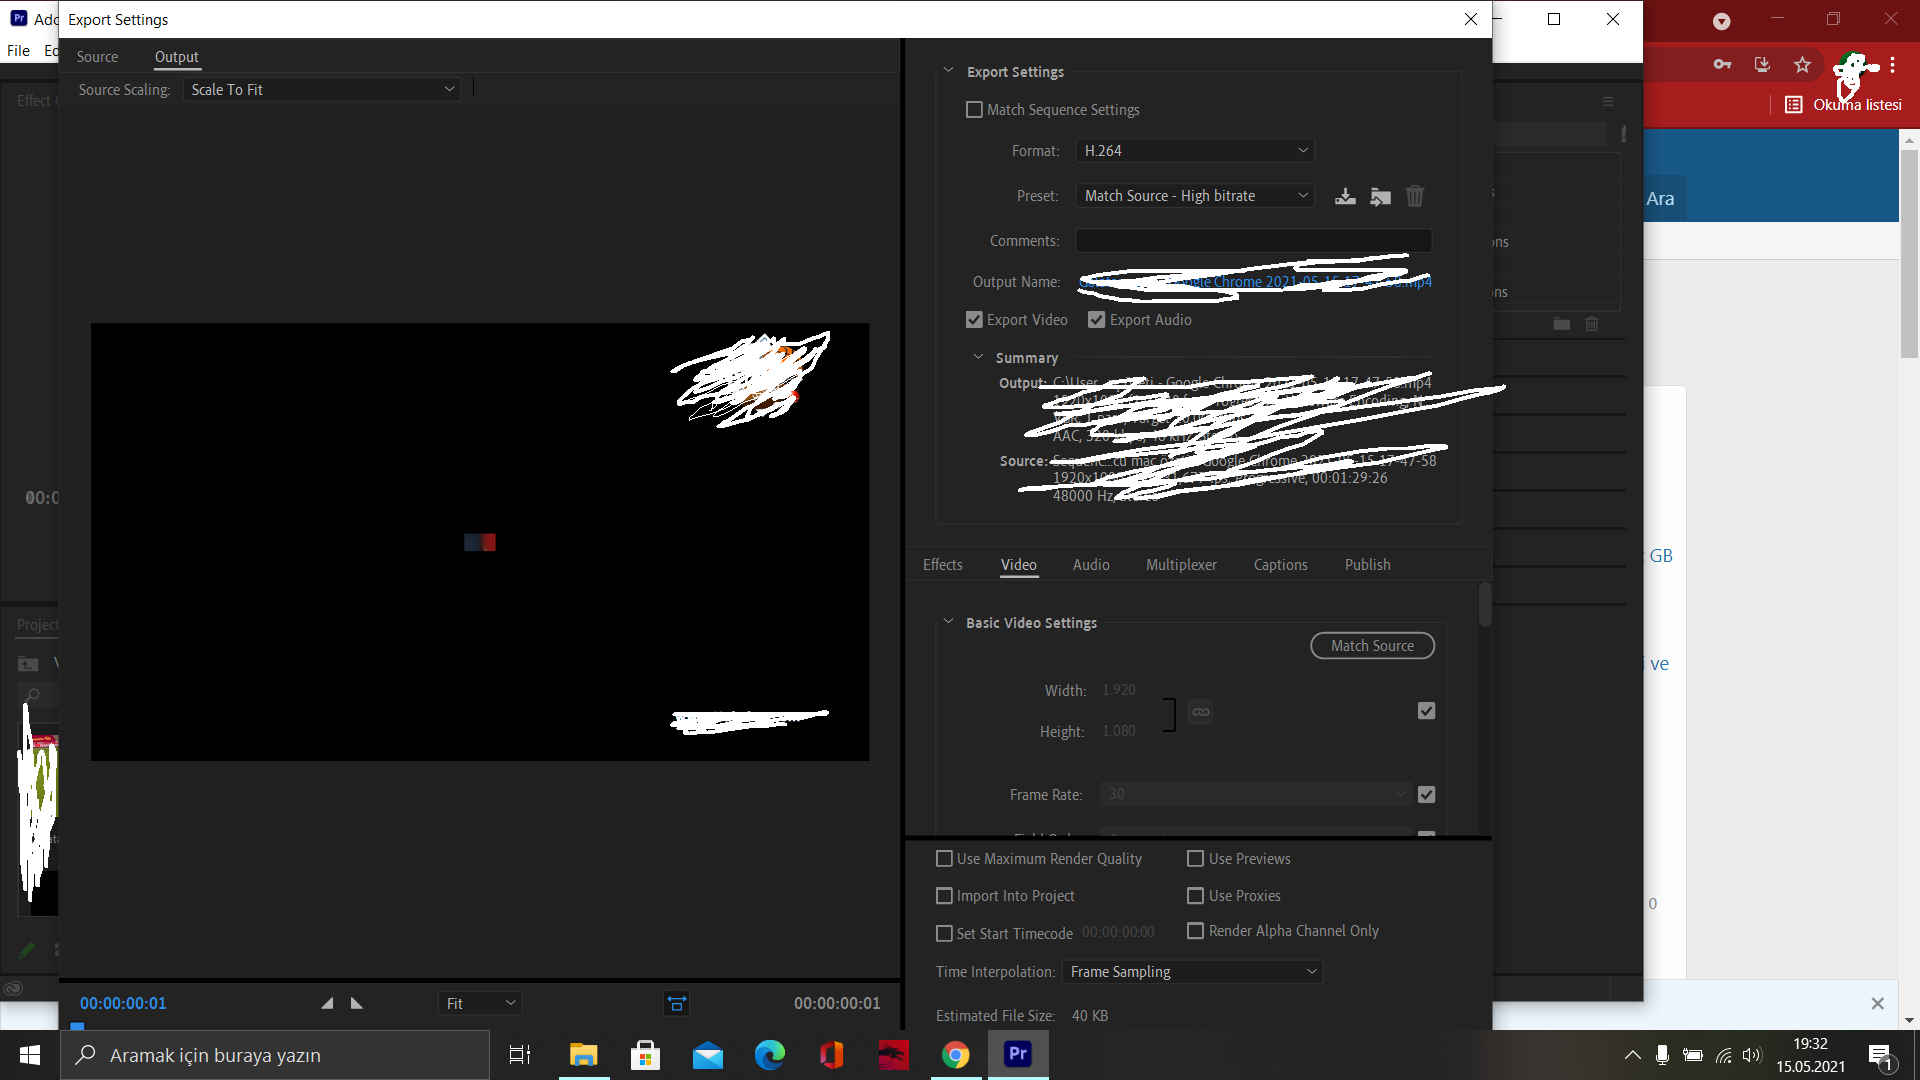
Task: Uncheck the Export Audio checkbox
Action: pyautogui.click(x=1097, y=320)
